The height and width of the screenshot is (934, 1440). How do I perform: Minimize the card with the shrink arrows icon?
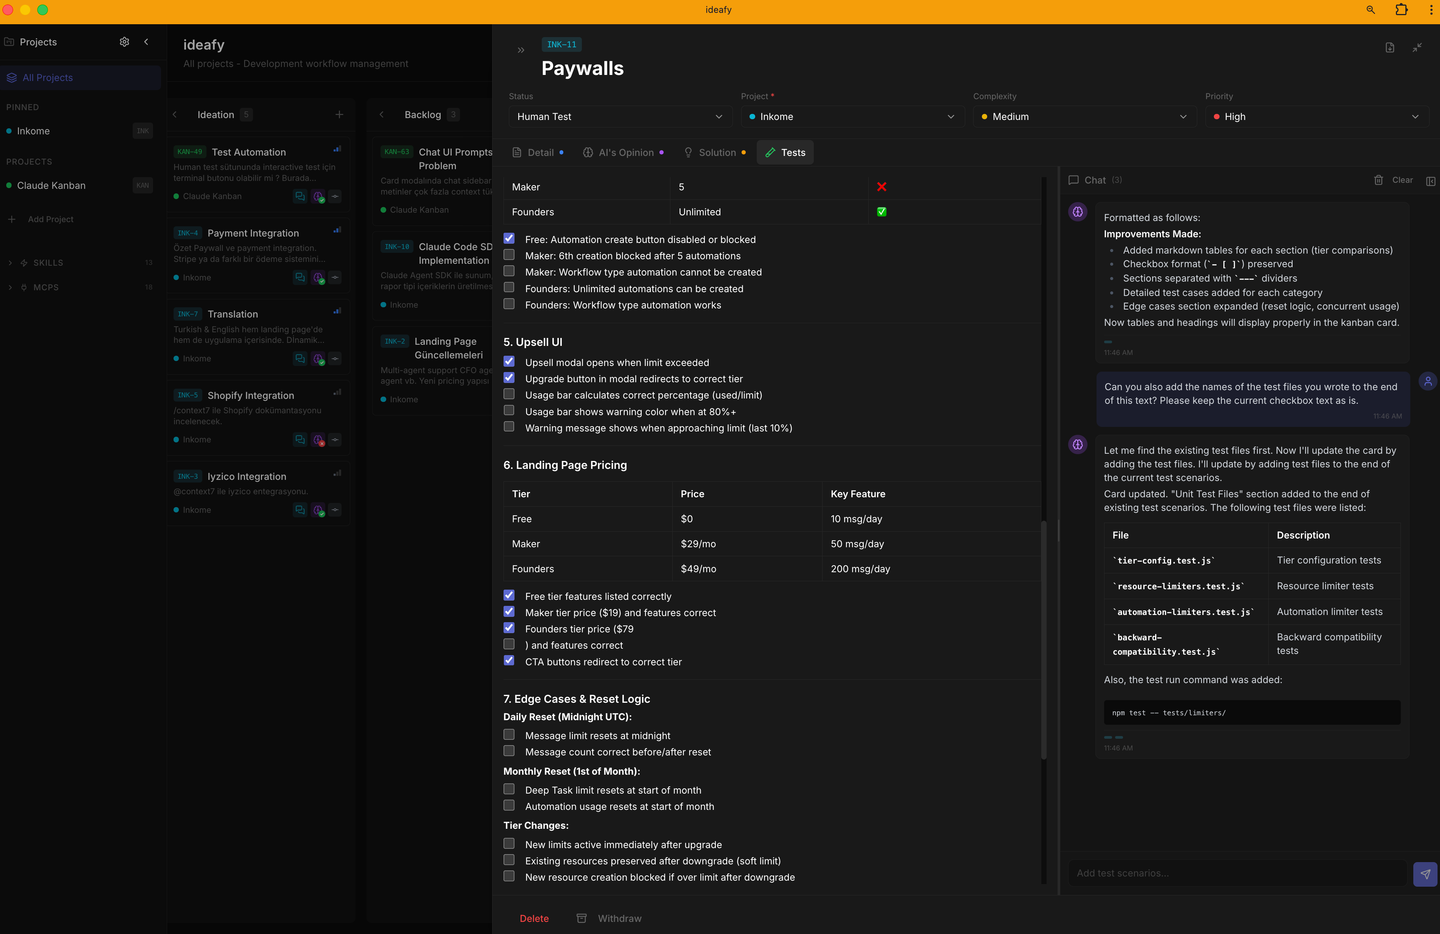click(1417, 48)
